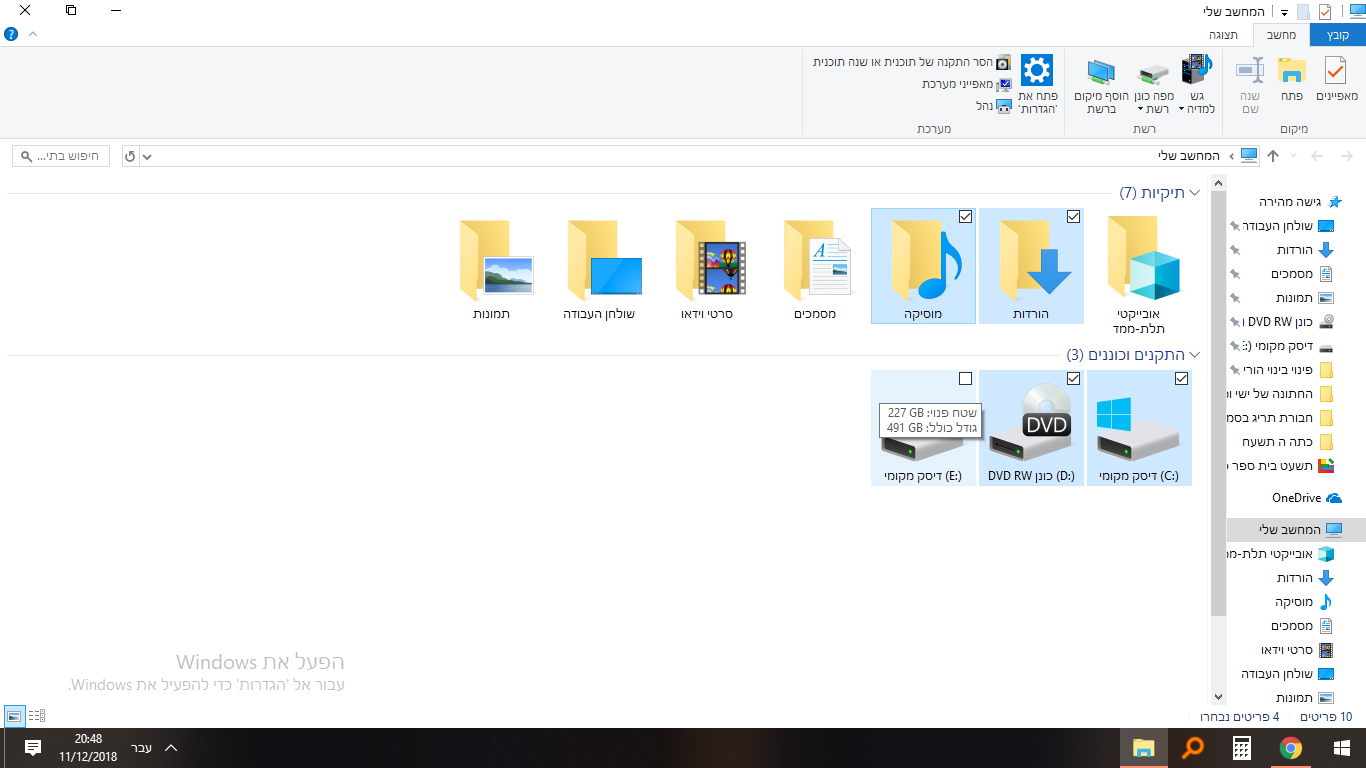Click the עבר language indicator in taskbar
1366x768 pixels.
point(142,748)
